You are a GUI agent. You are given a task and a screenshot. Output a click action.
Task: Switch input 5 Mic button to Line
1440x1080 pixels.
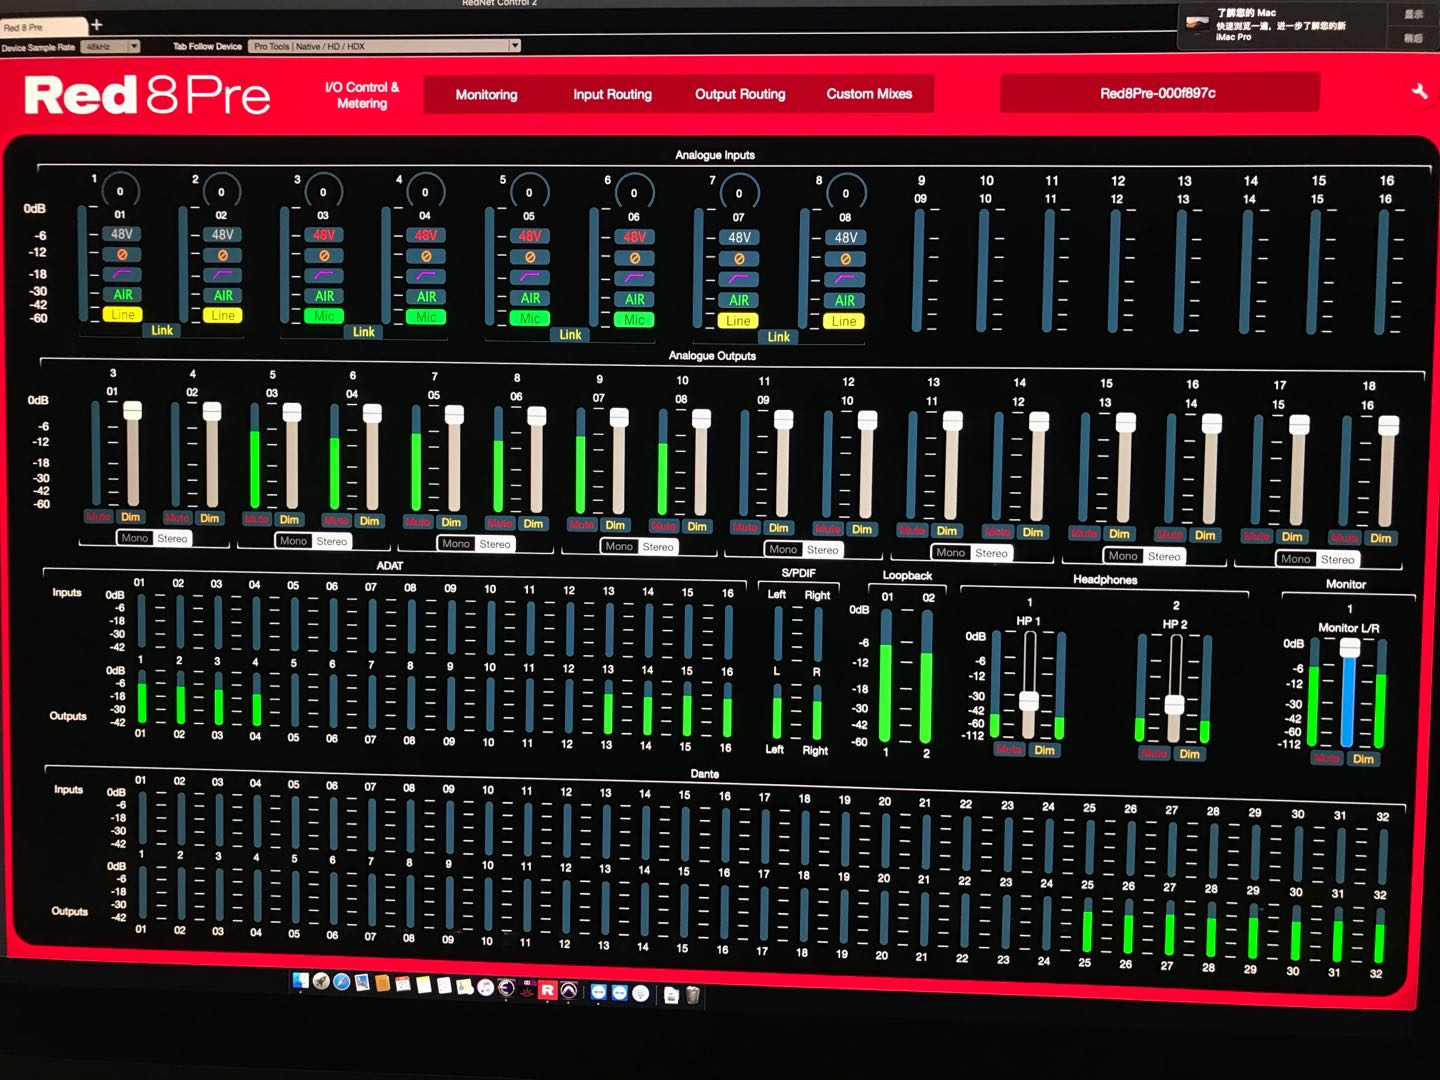[530, 319]
